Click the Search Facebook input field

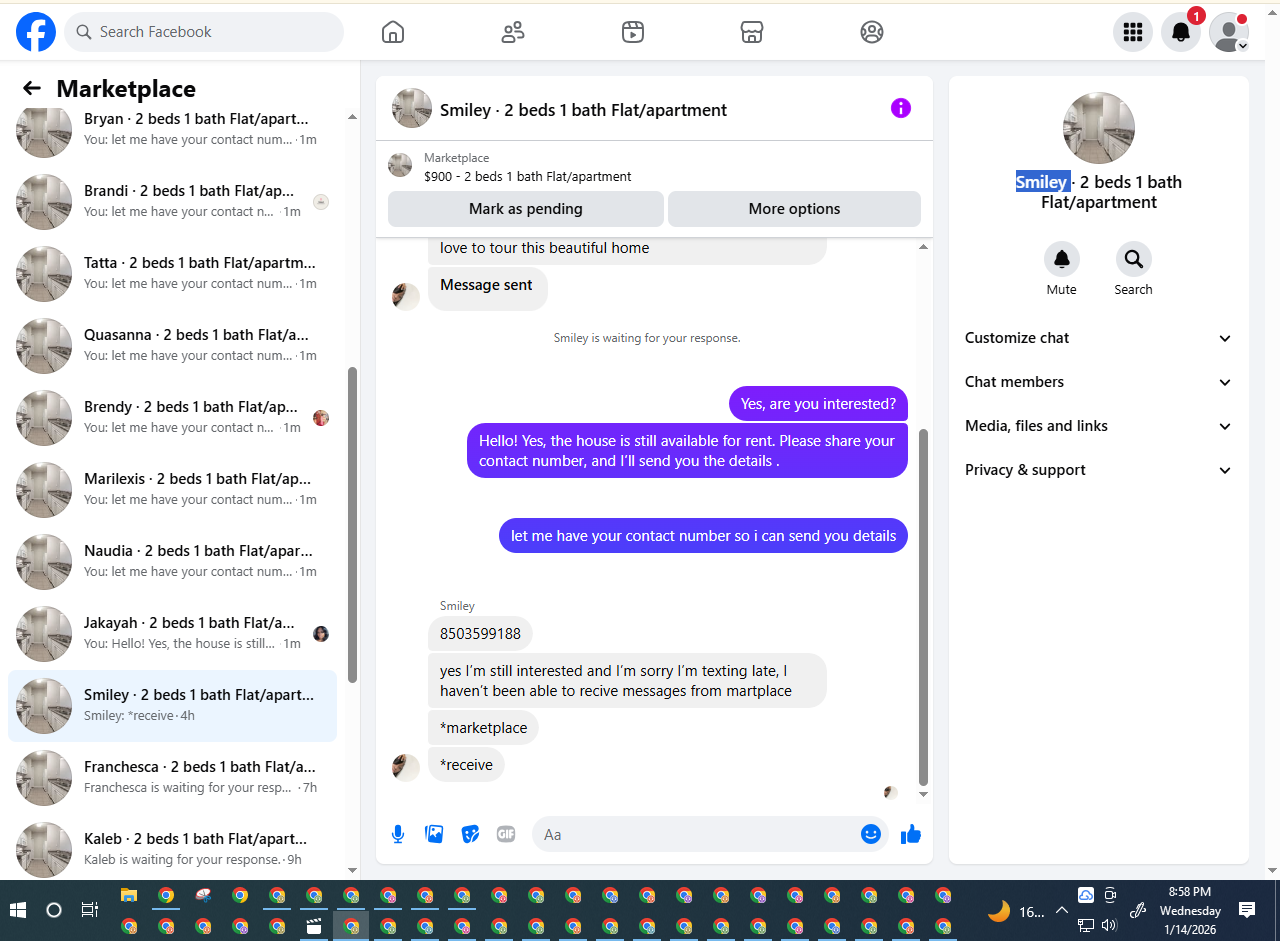coord(204,32)
